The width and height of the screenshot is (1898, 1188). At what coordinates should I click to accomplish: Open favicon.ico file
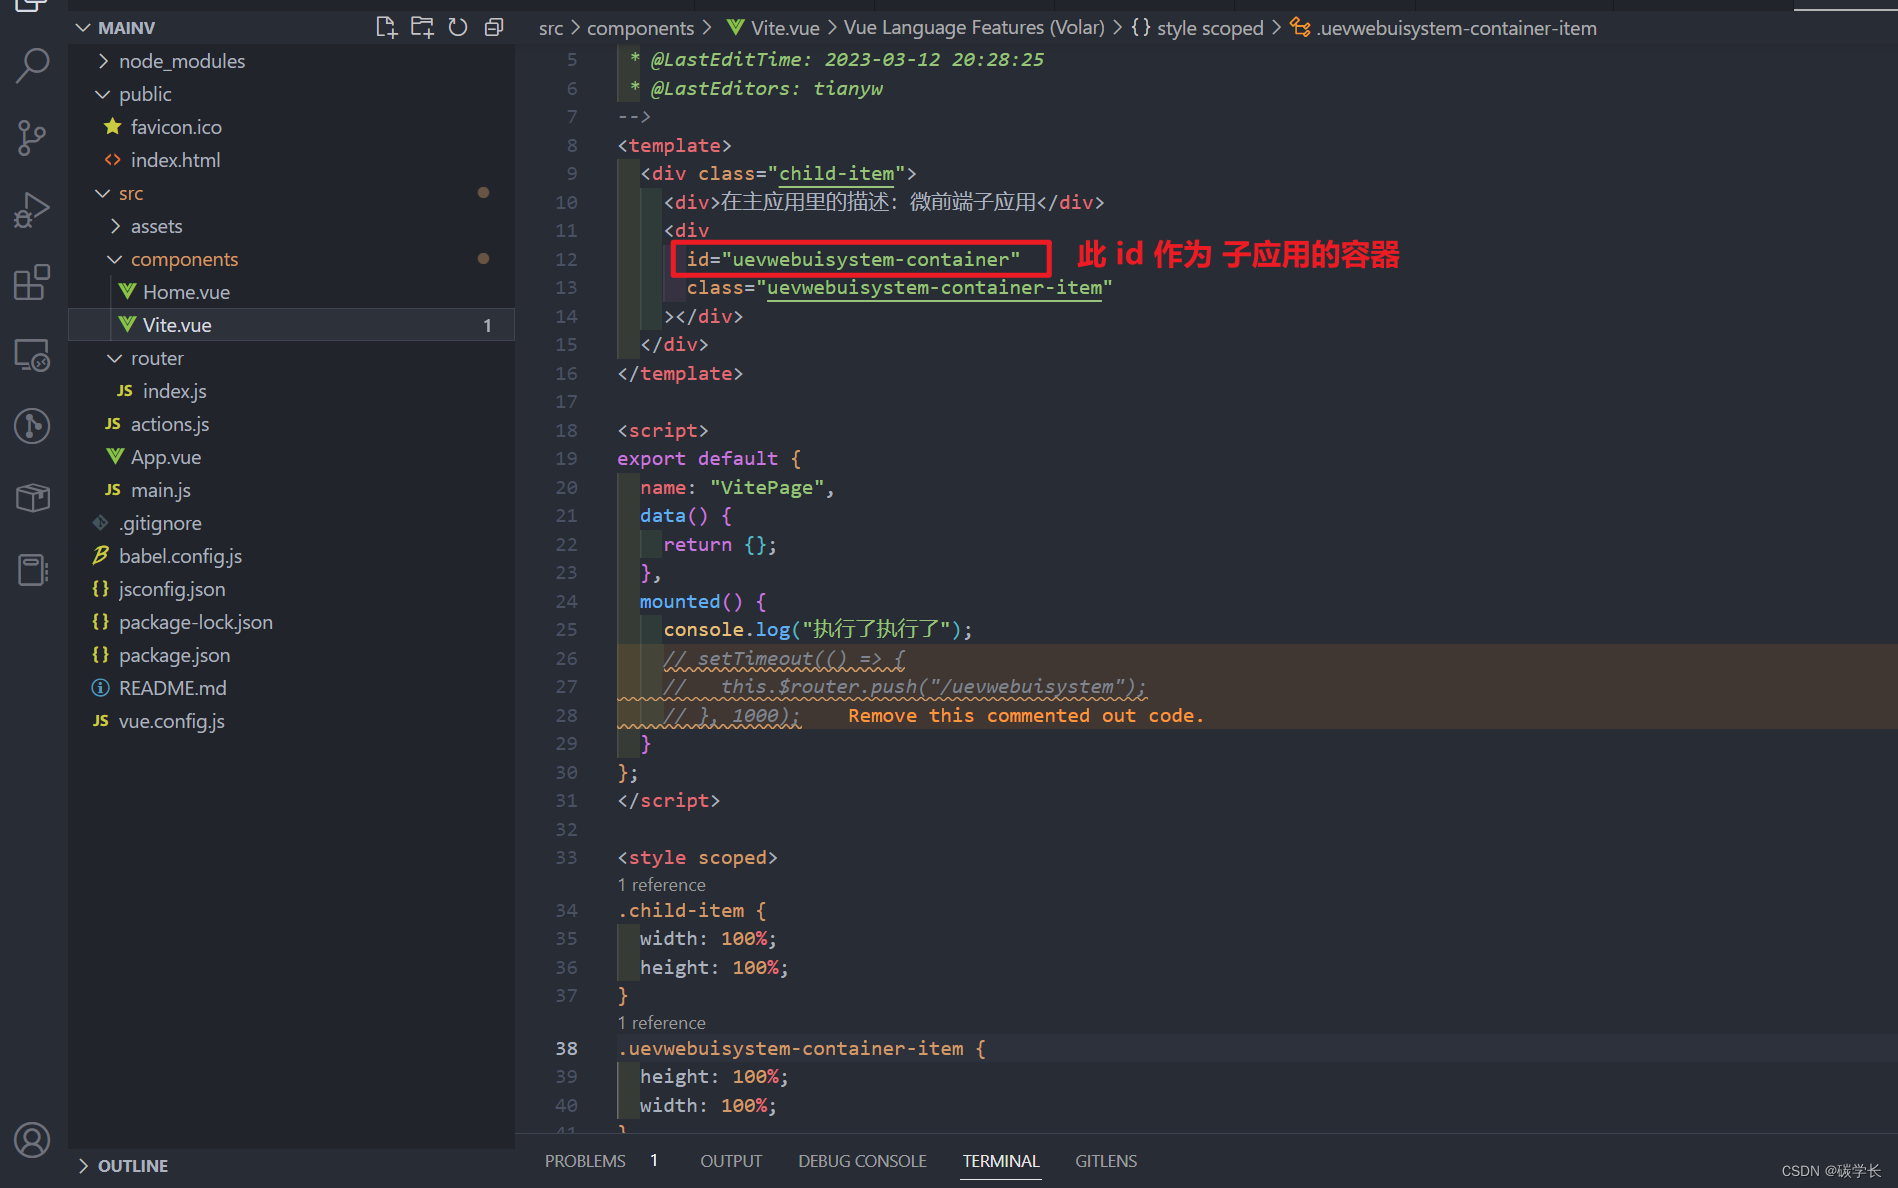pyautogui.click(x=291, y=127)
